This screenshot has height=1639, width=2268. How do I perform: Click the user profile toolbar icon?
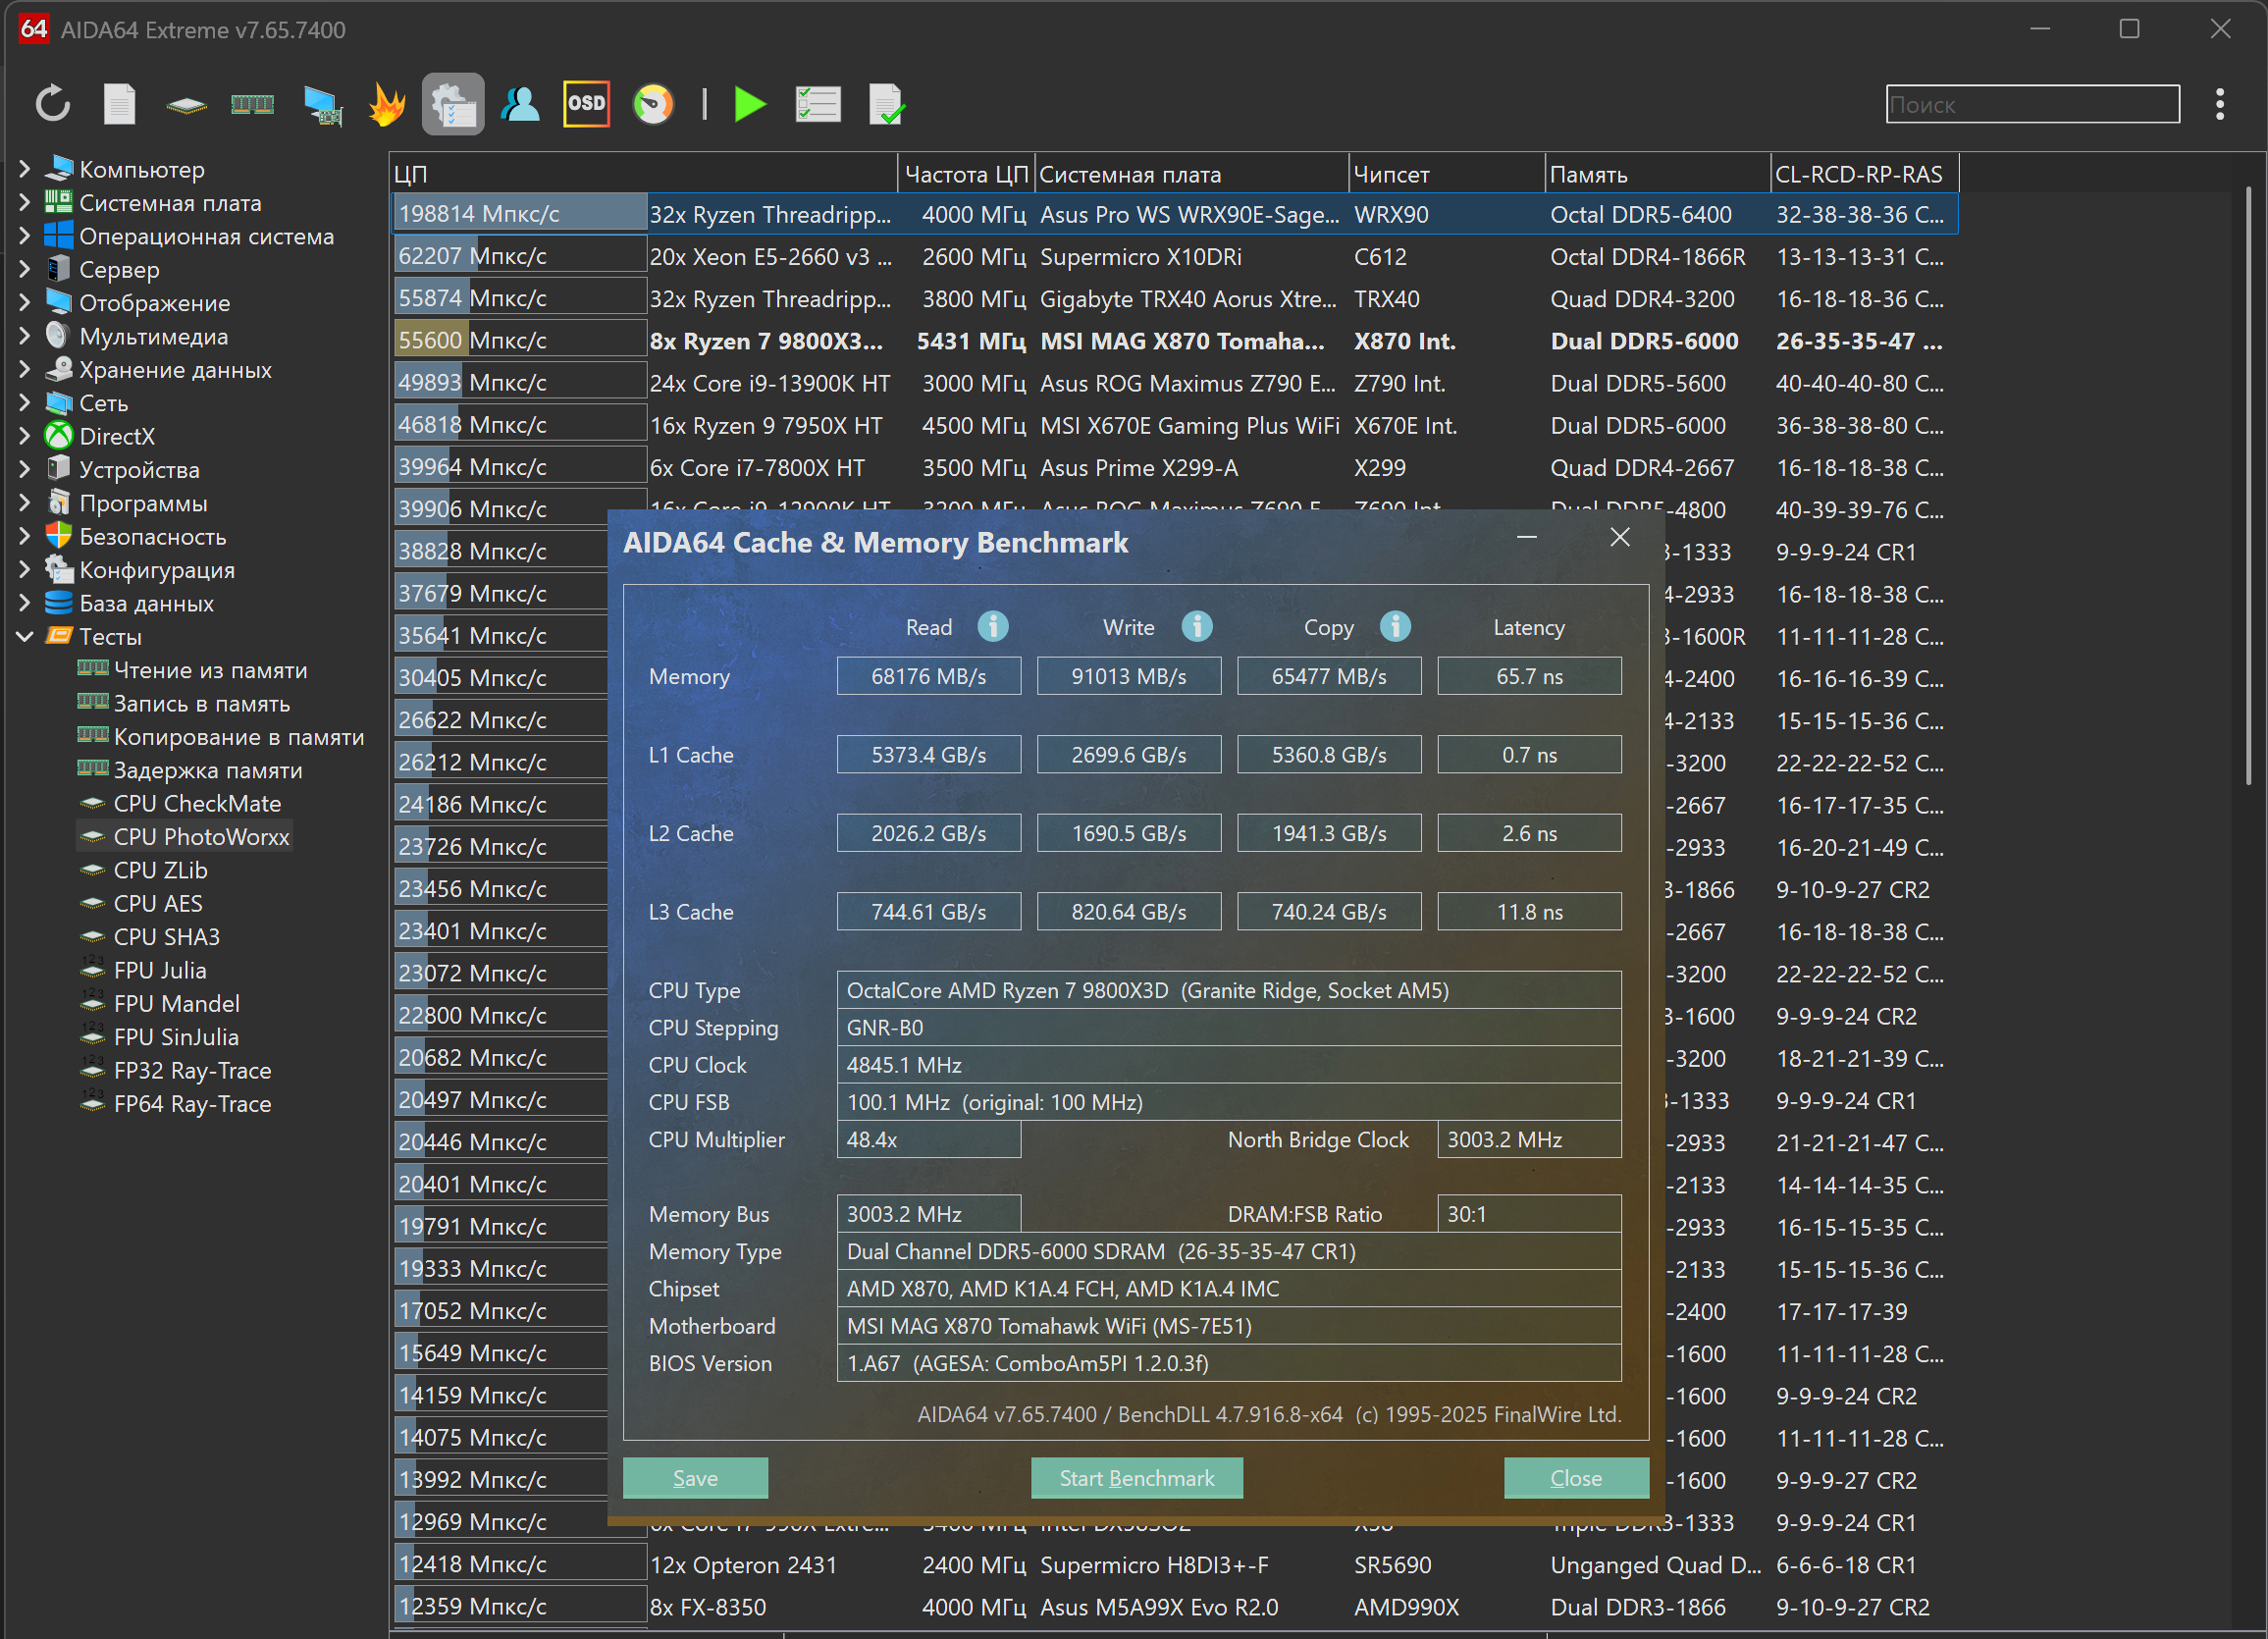pos(520,104)
